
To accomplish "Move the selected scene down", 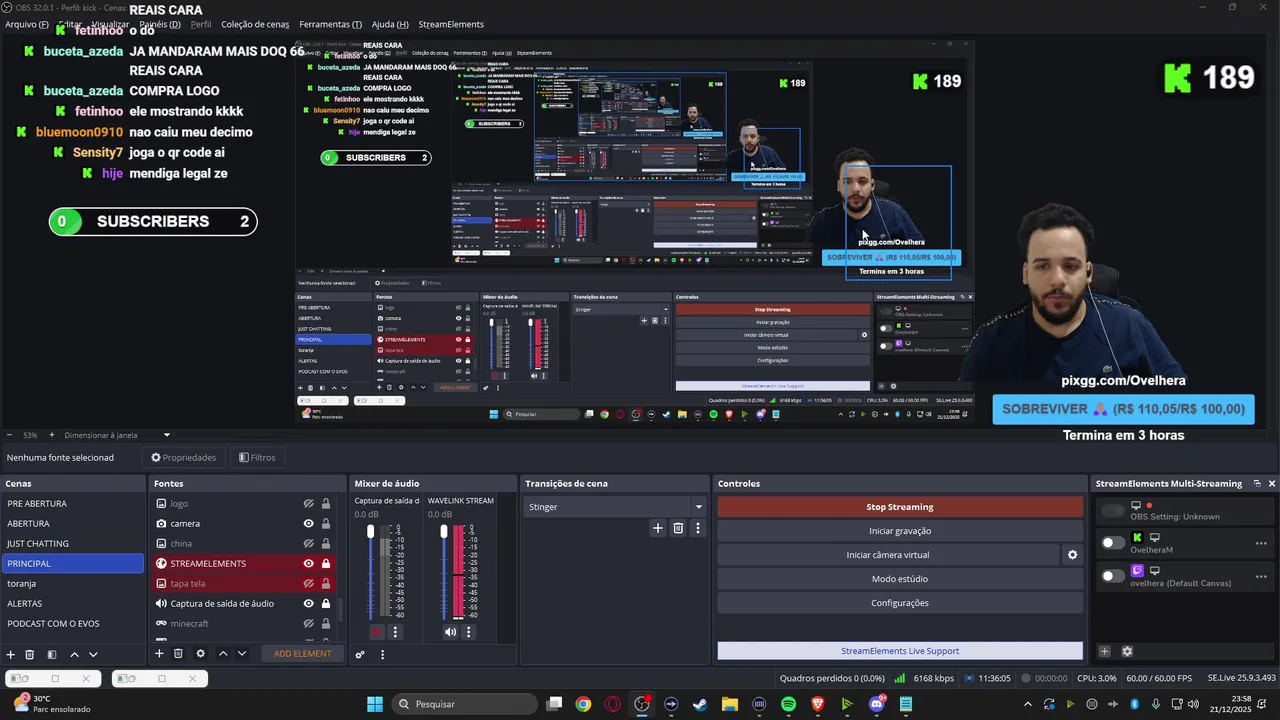I will [x=93, y=654].
